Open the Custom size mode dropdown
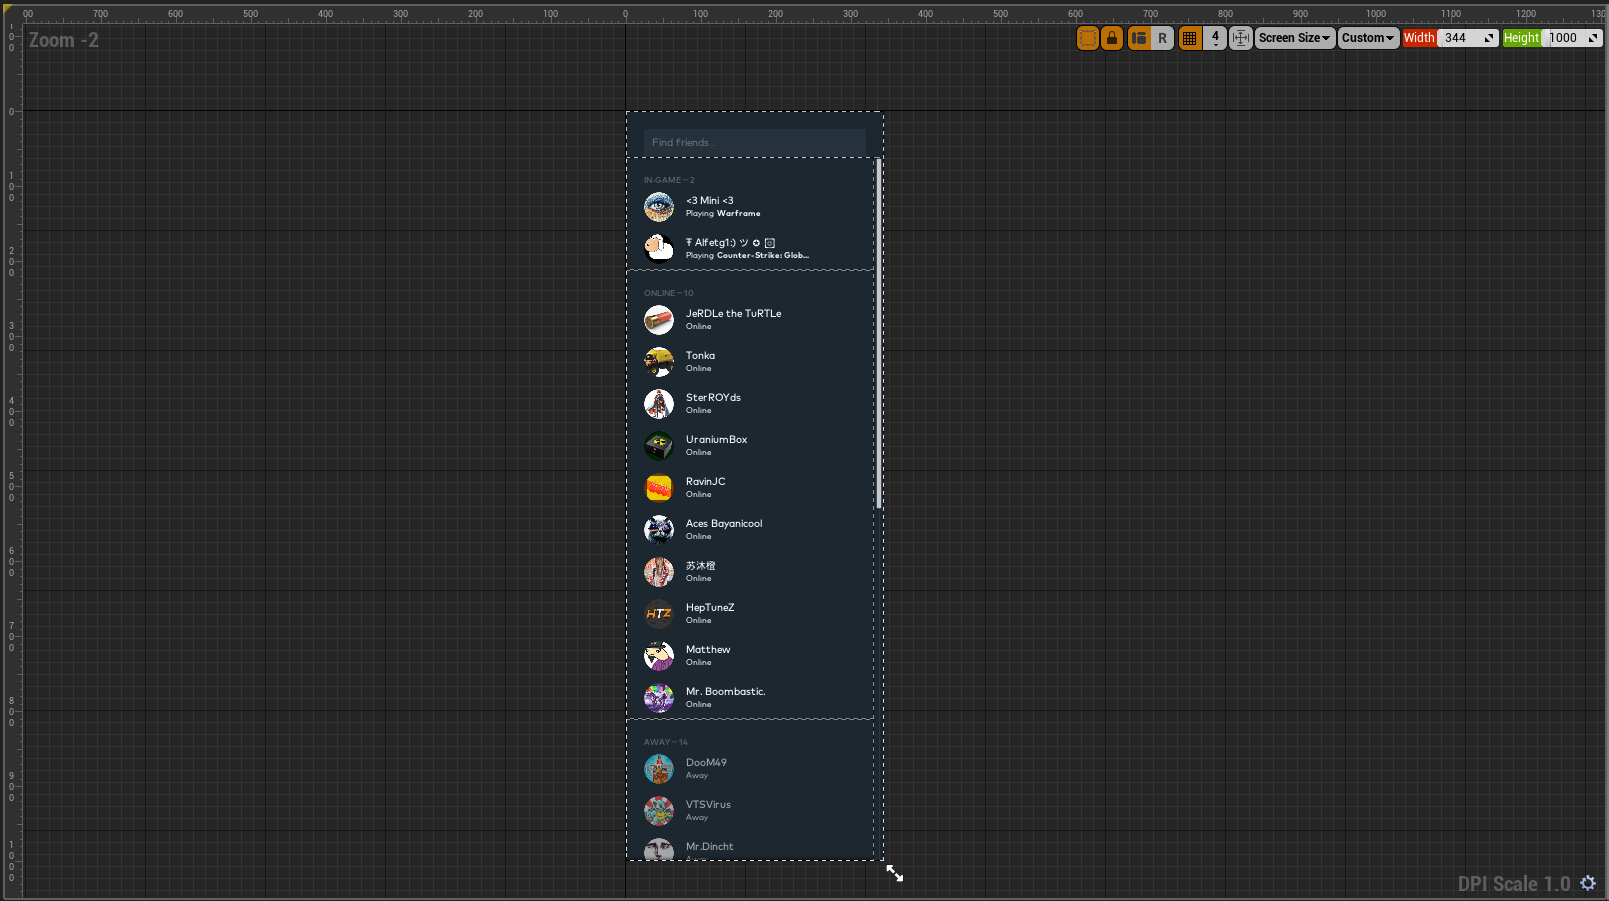The height and width of the screenshot is (901, 1609). [x=1368, y=38]
